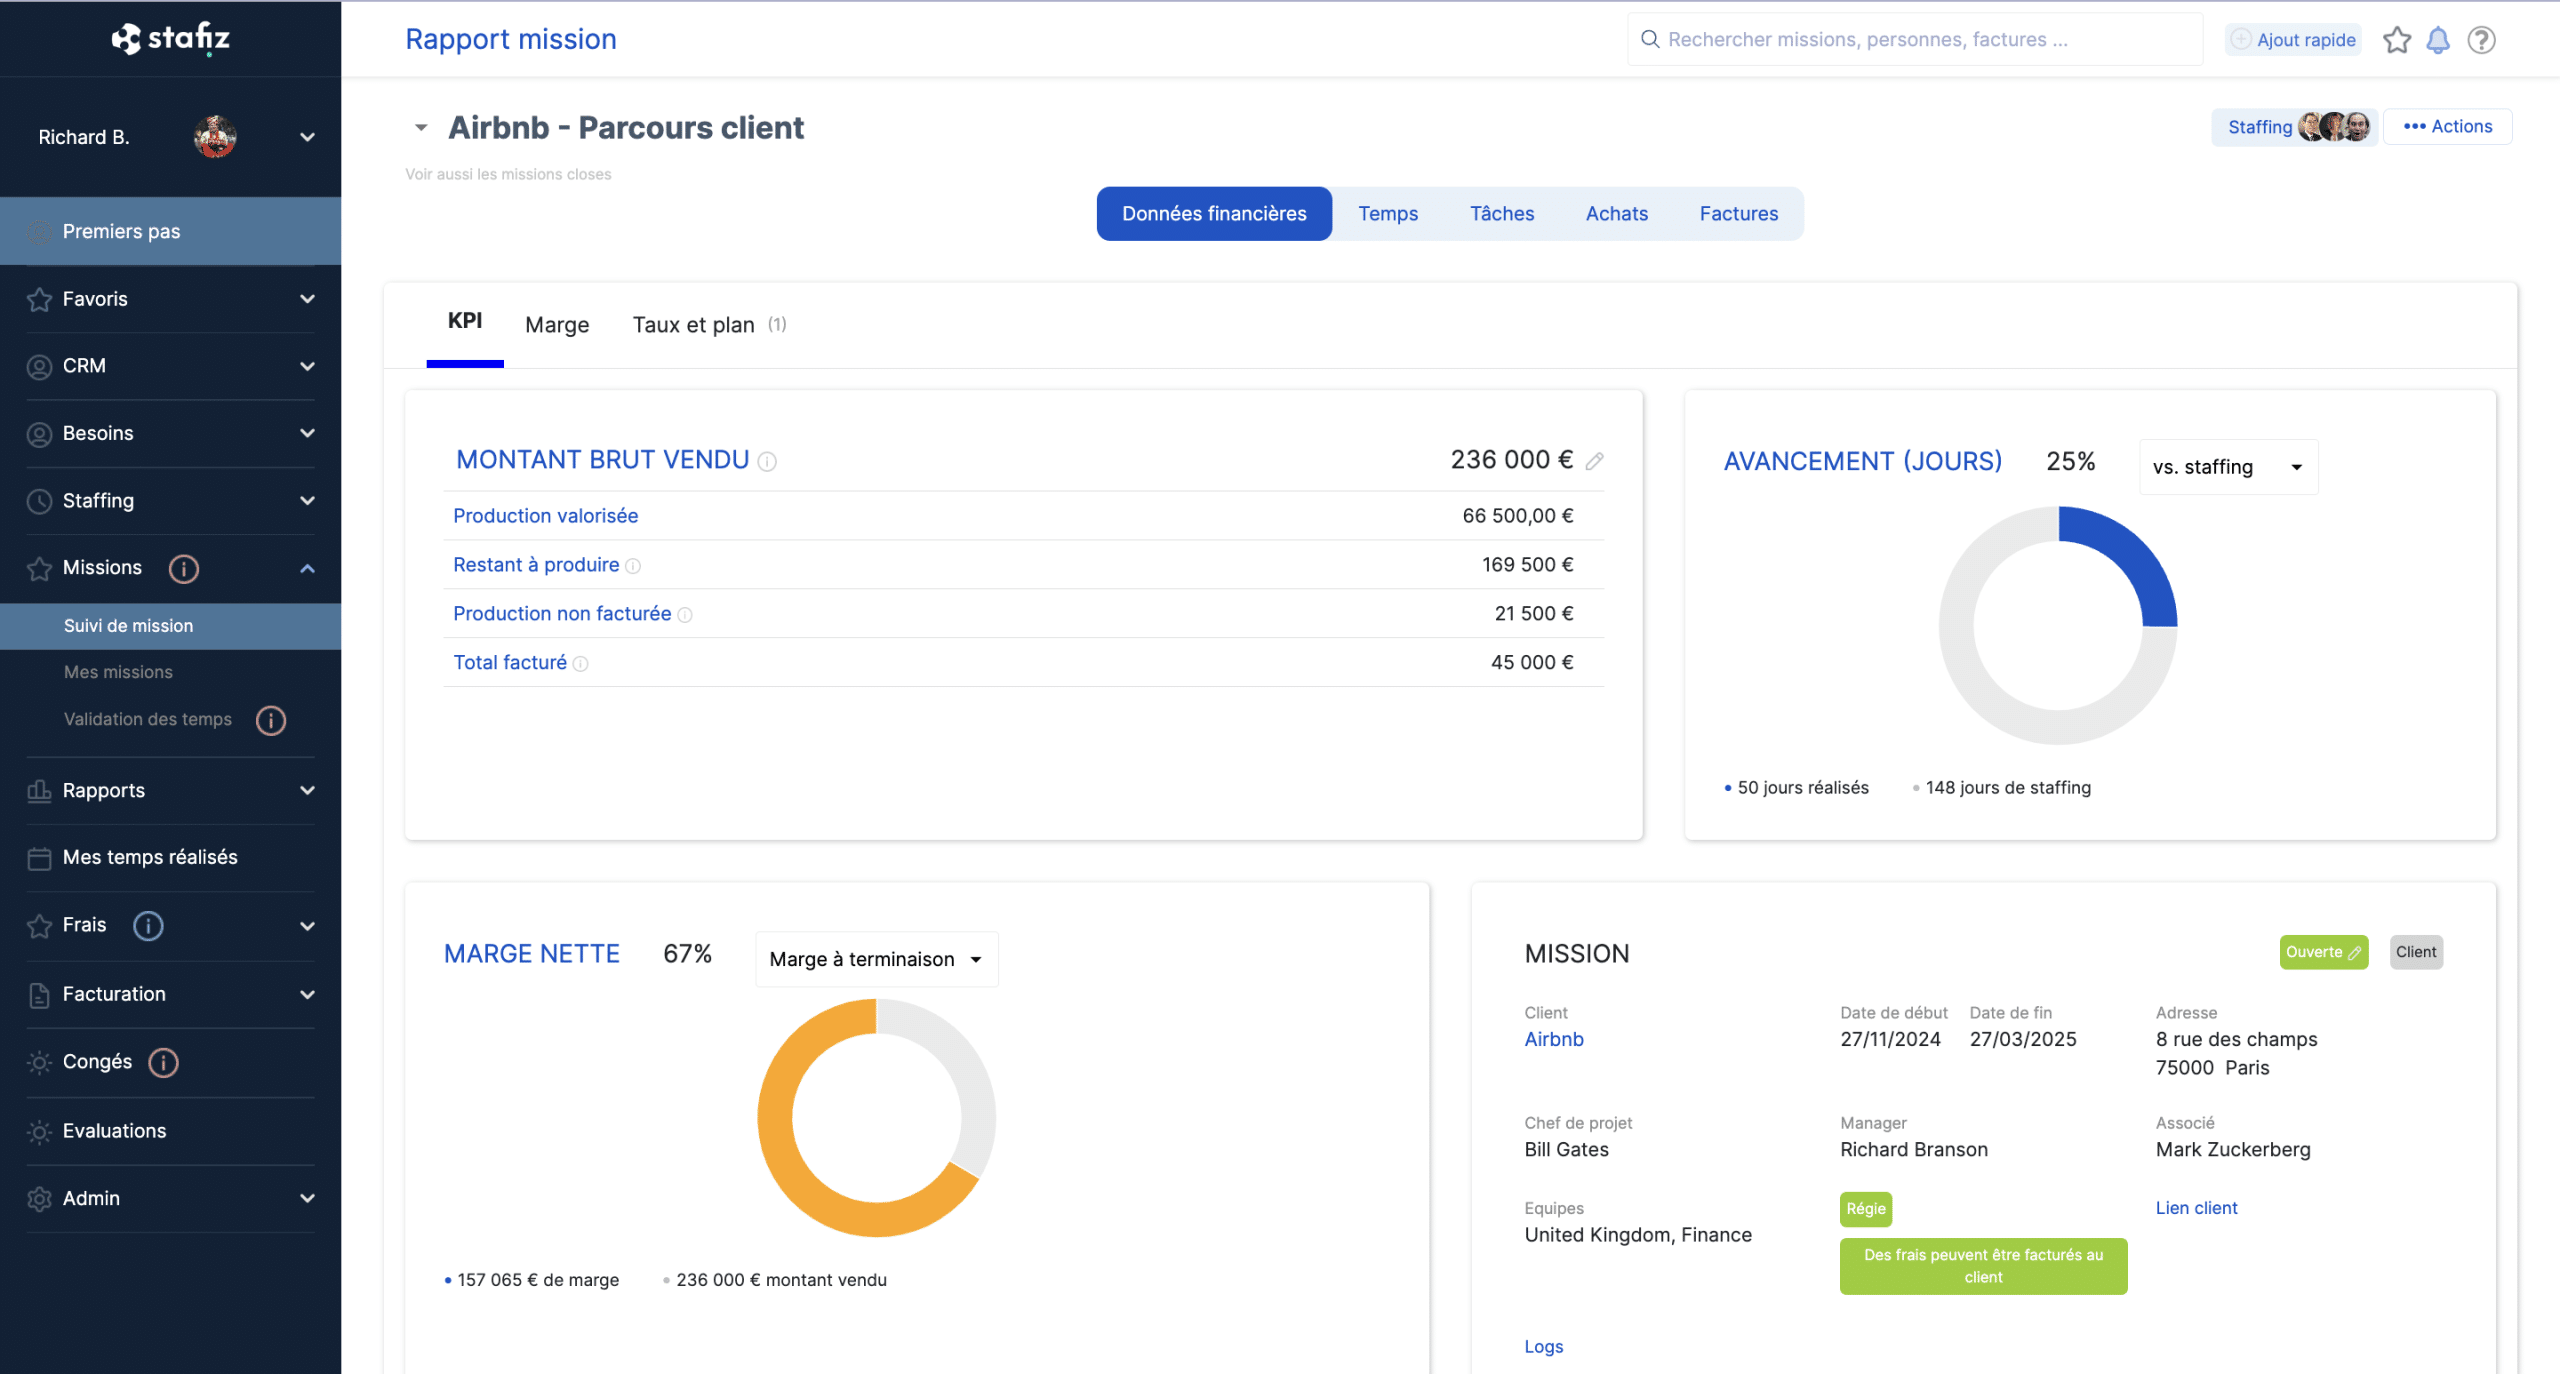This screenshot has height=1374, width=2560.
Task: Open Premiers pas in sidebar
Action: tap(170, 231)
